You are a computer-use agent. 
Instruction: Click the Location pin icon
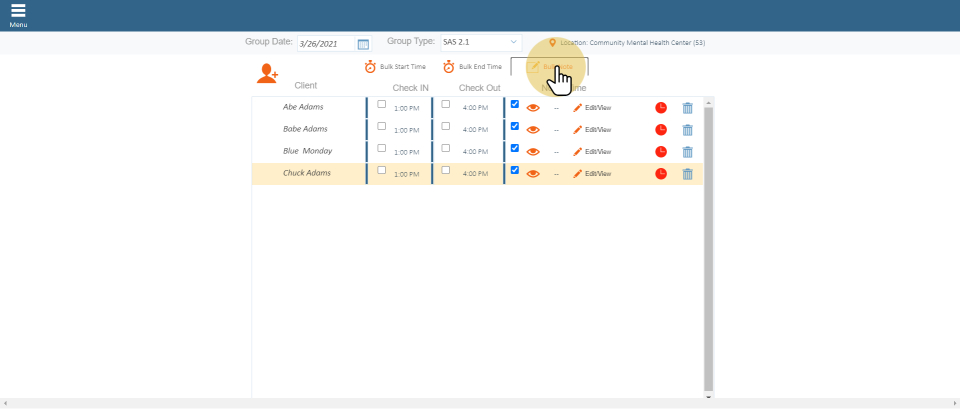pos(553,43)
